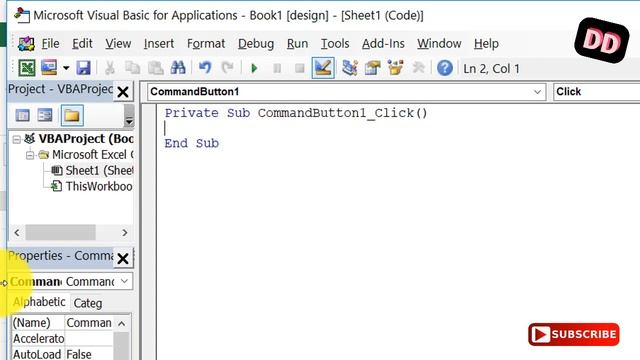Click the Find binoculars icon
The width and height of the screenshot is (640, 360).
coord(178,68)
